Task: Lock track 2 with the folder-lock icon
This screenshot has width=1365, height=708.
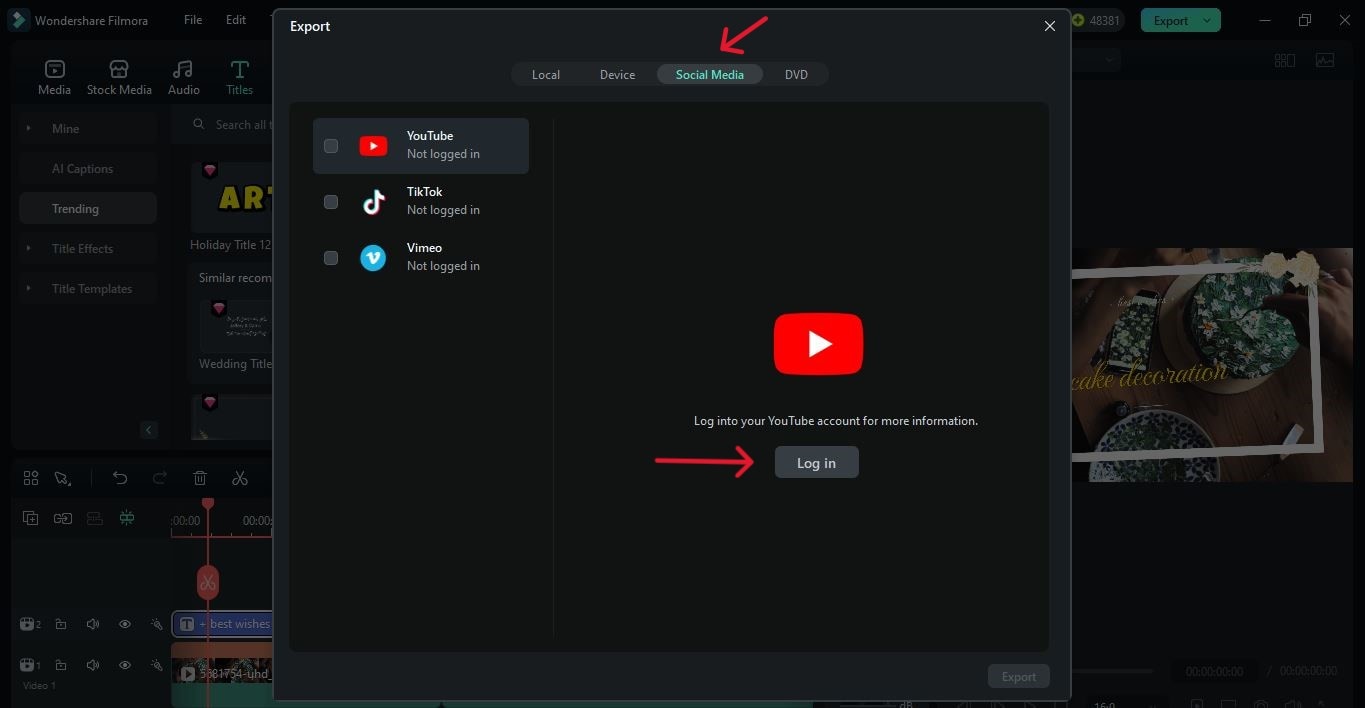Action: 61,624
